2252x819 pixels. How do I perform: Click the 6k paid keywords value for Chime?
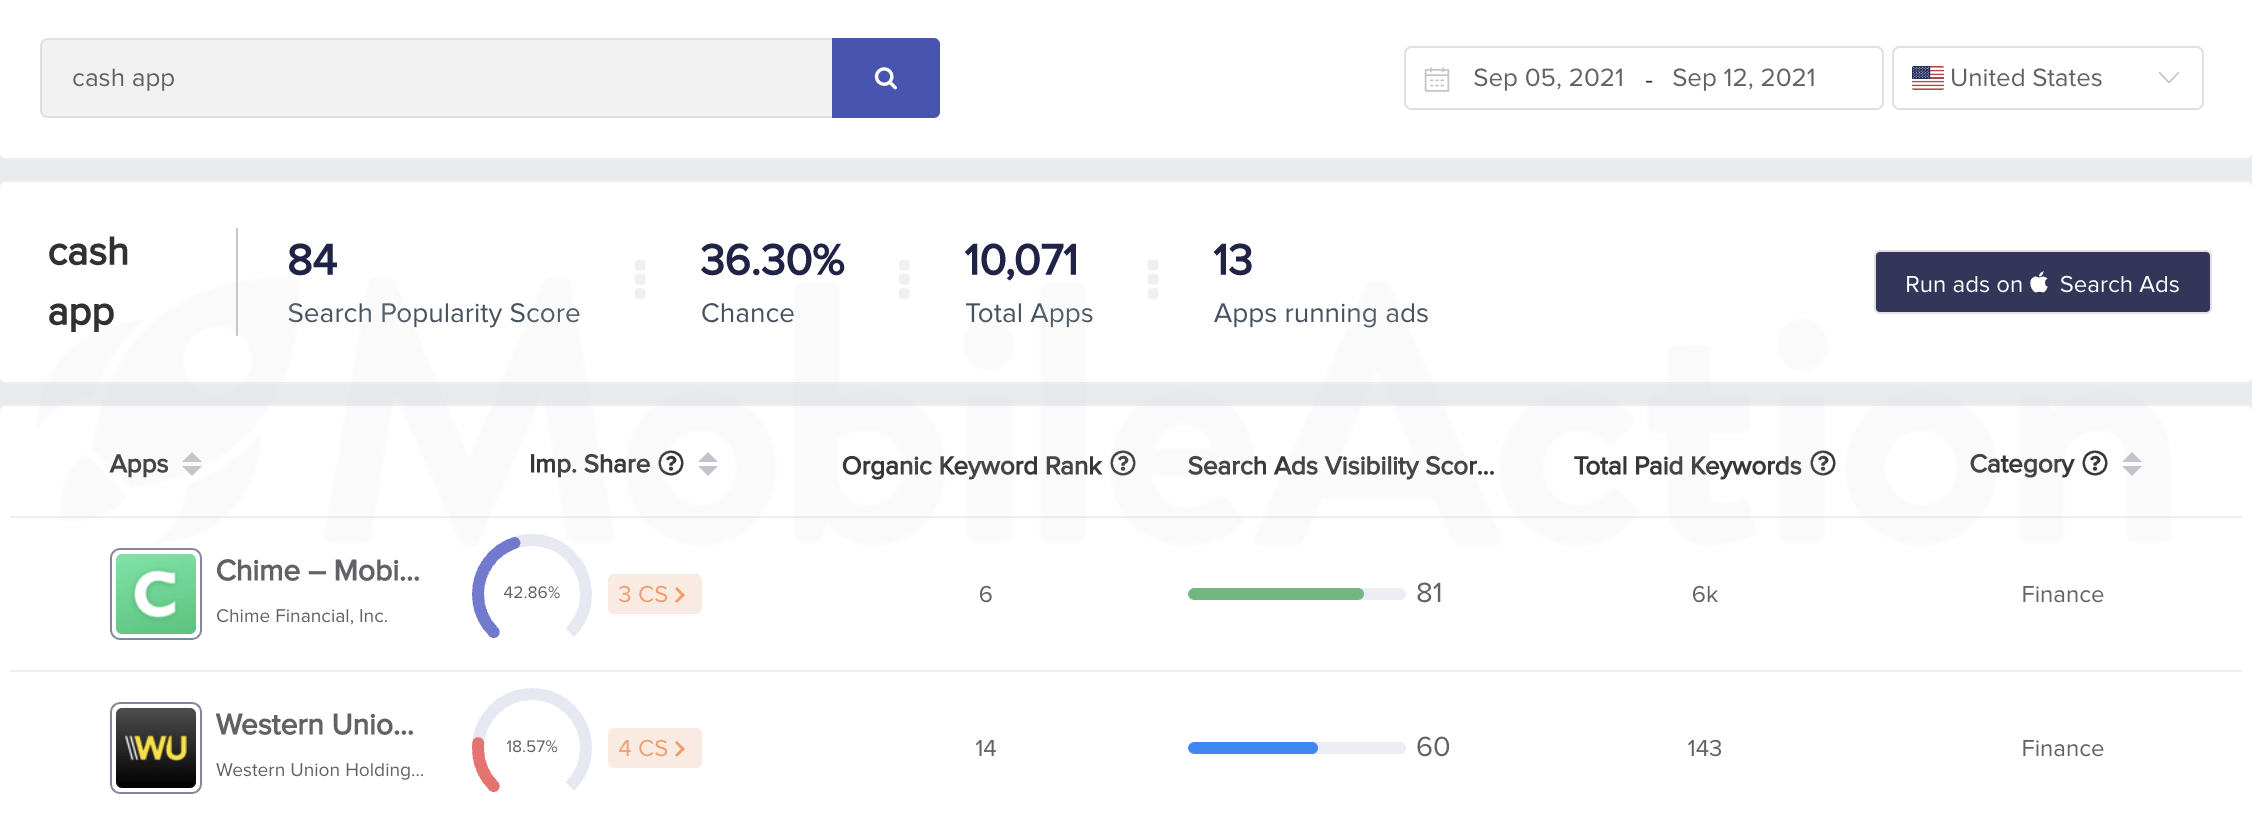coord(1705,594)
